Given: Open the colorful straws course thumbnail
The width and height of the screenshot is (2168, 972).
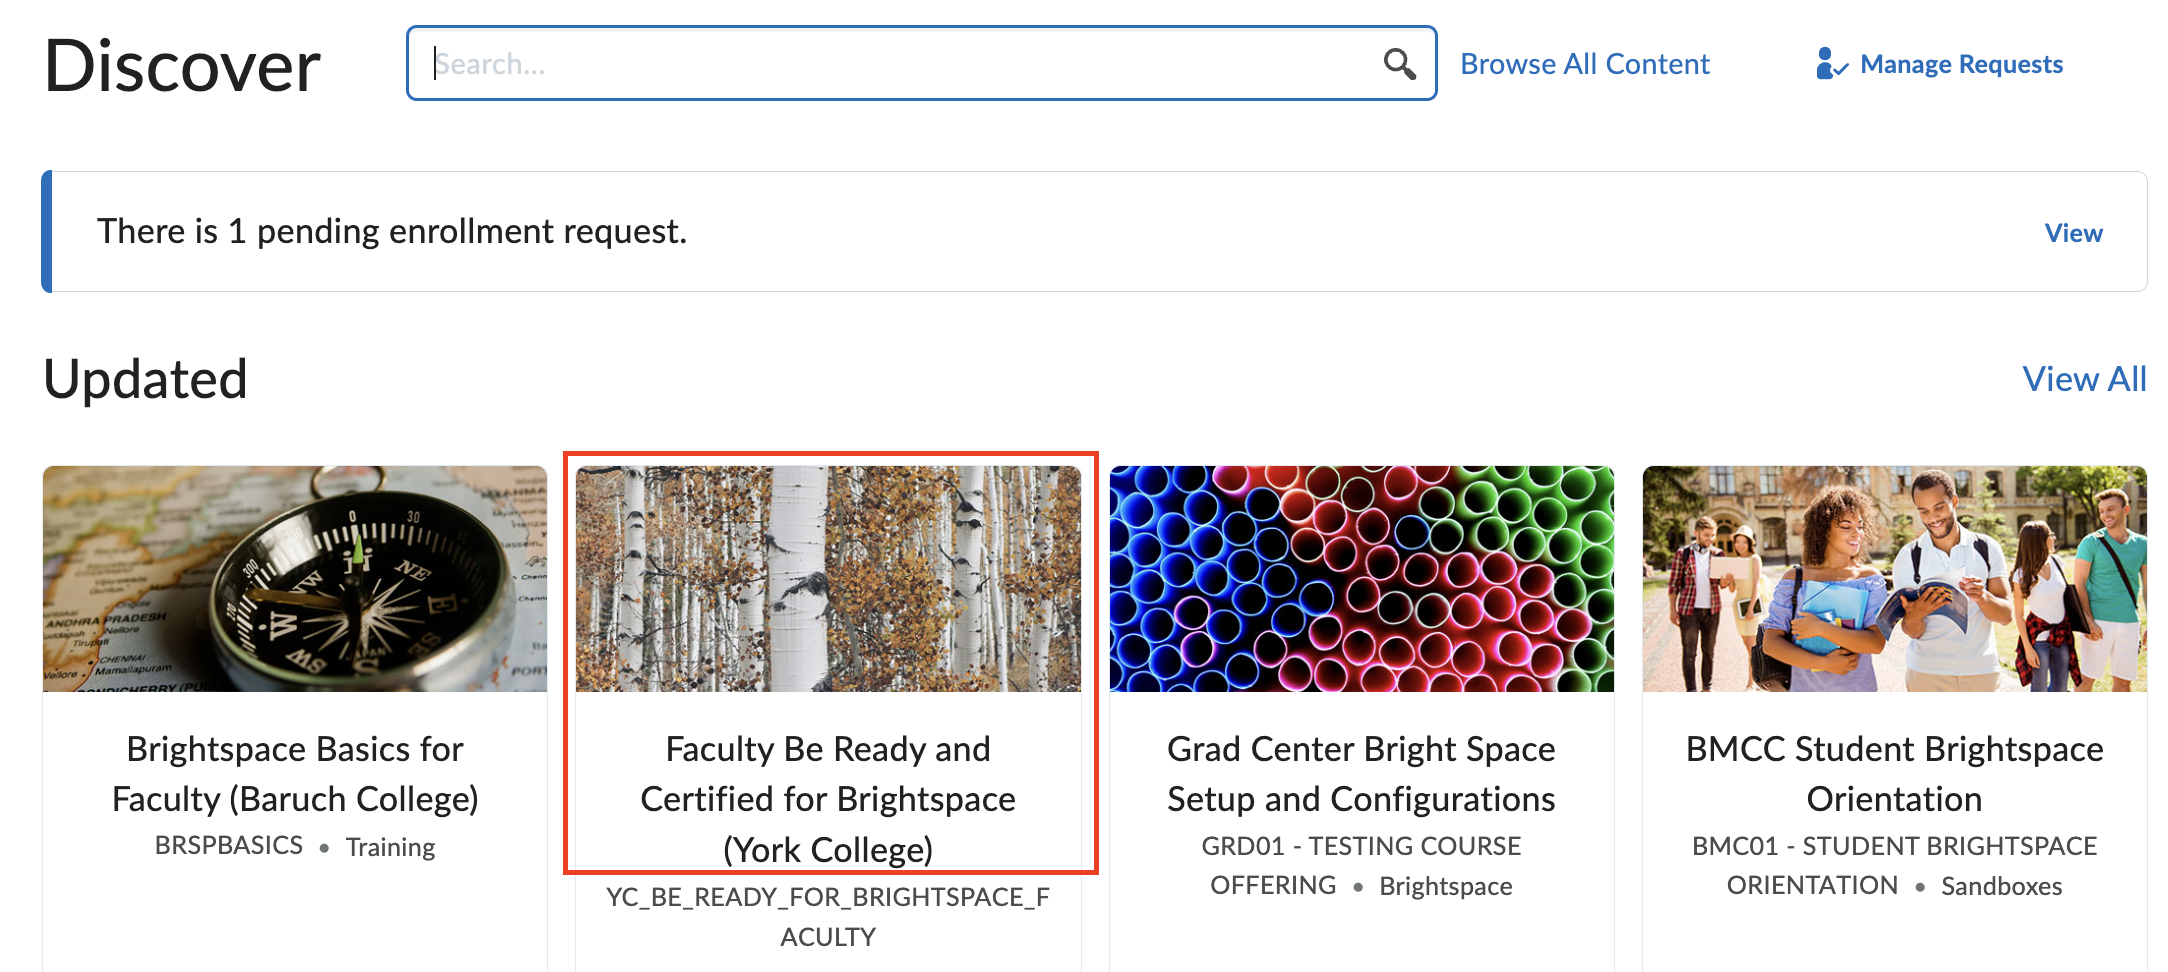Looking at the screenshot, I should click(x=1361, y=578).
